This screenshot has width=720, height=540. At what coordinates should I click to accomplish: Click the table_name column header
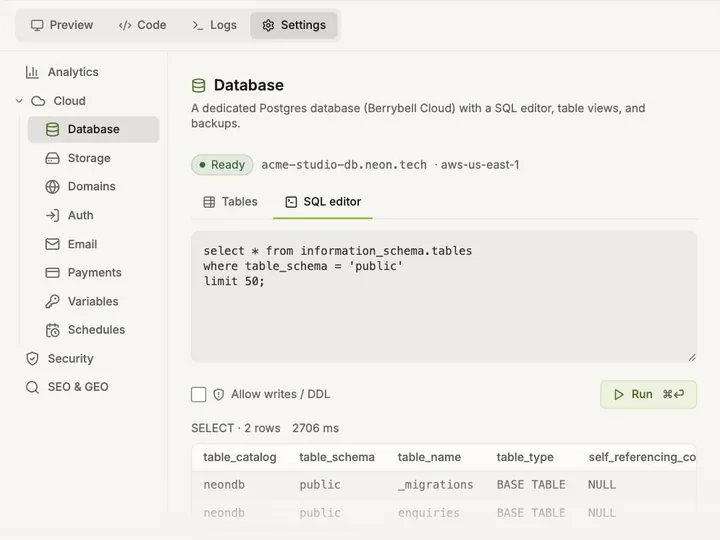429,457
